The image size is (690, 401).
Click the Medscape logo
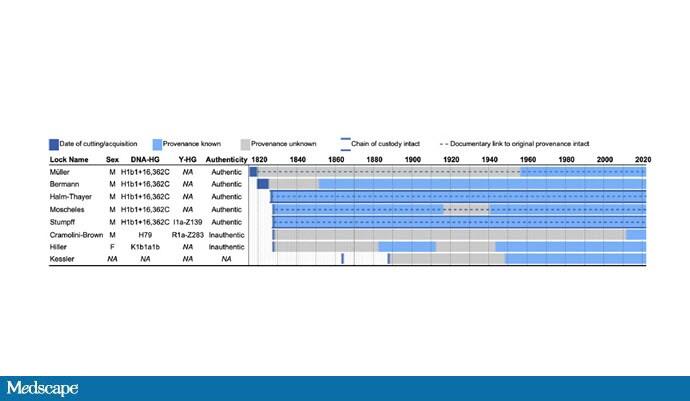[42, 388]
